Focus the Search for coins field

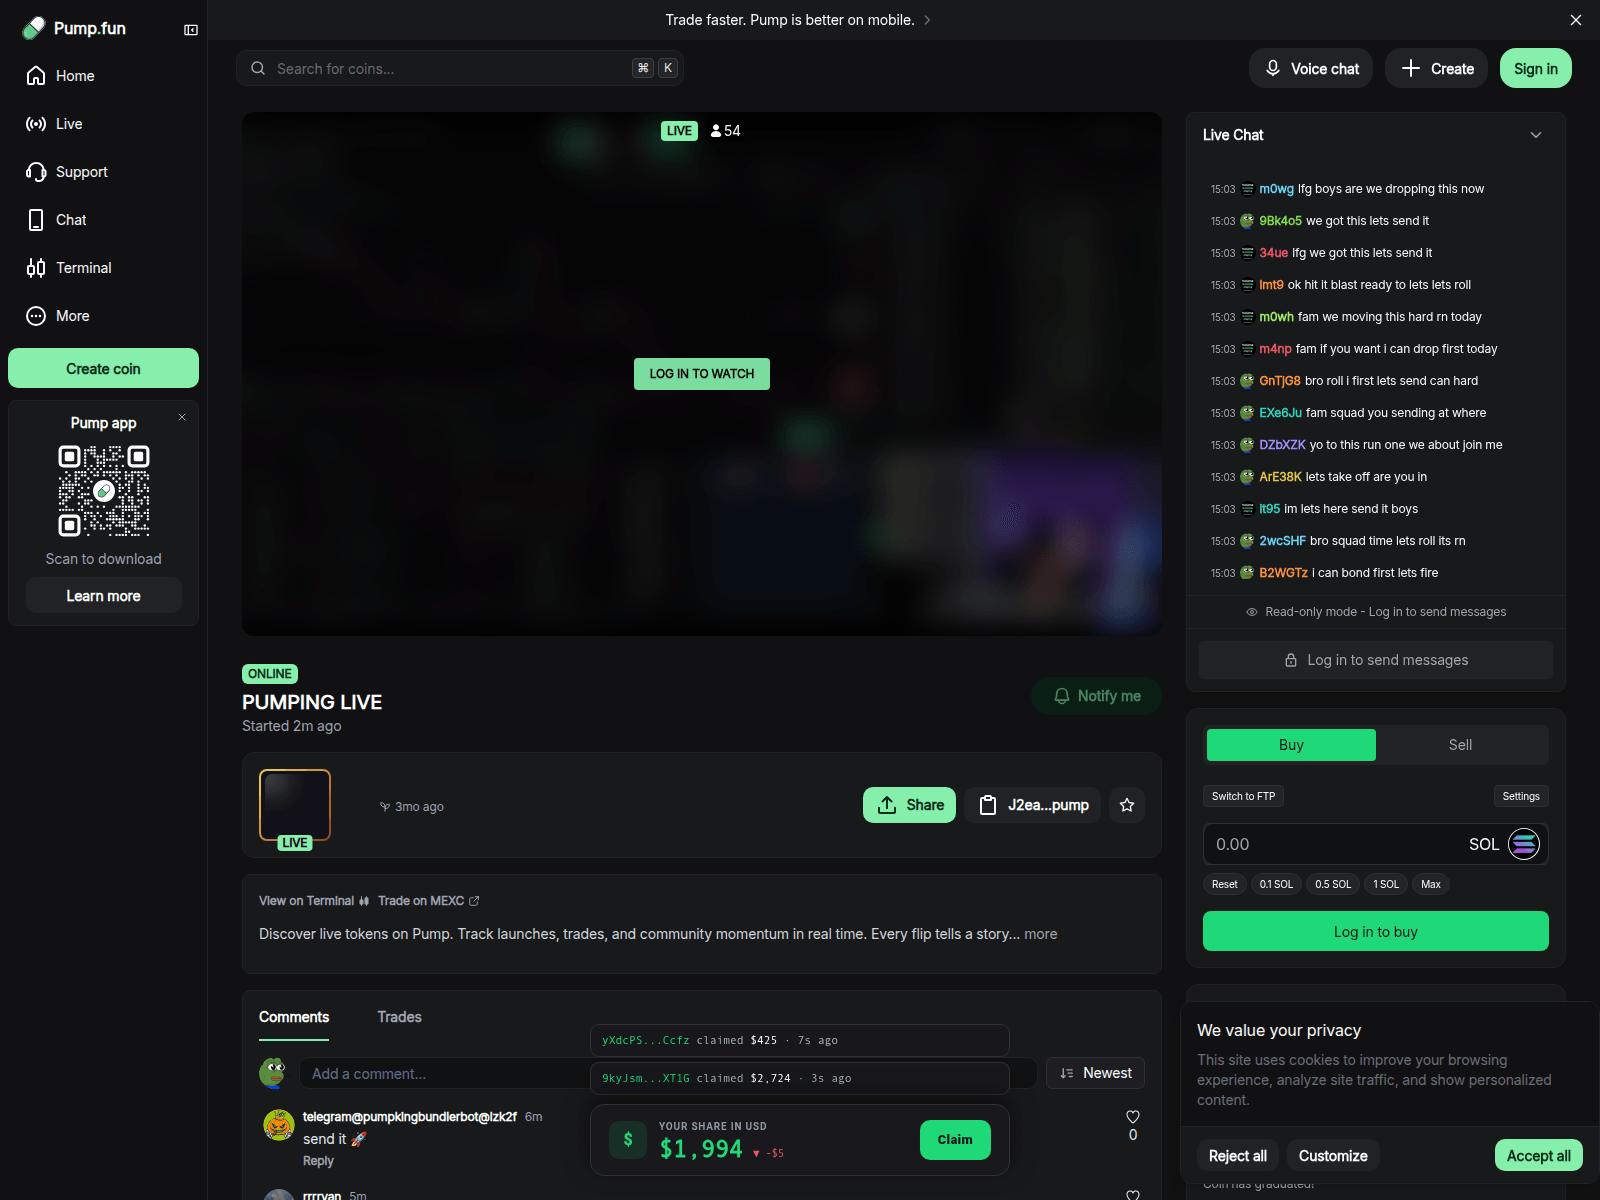[x=460, y=68]
